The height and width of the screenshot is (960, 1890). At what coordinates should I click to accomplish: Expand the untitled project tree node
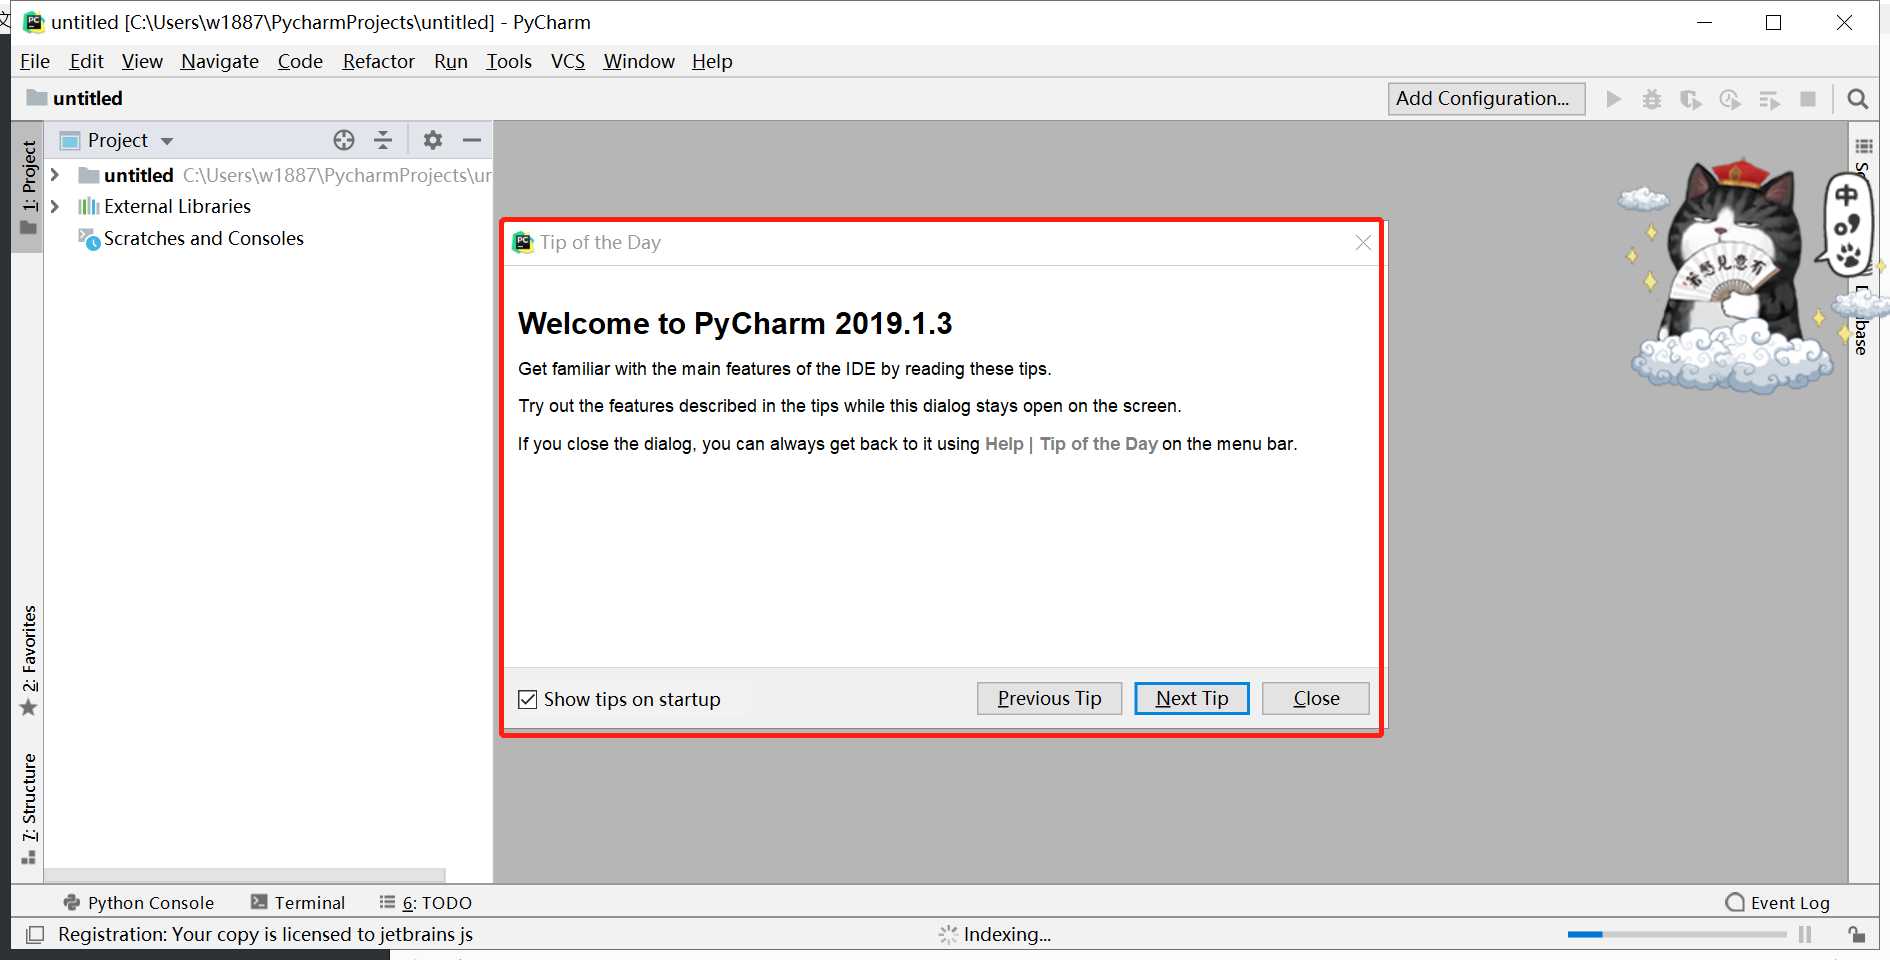click(x=55, y=175)
